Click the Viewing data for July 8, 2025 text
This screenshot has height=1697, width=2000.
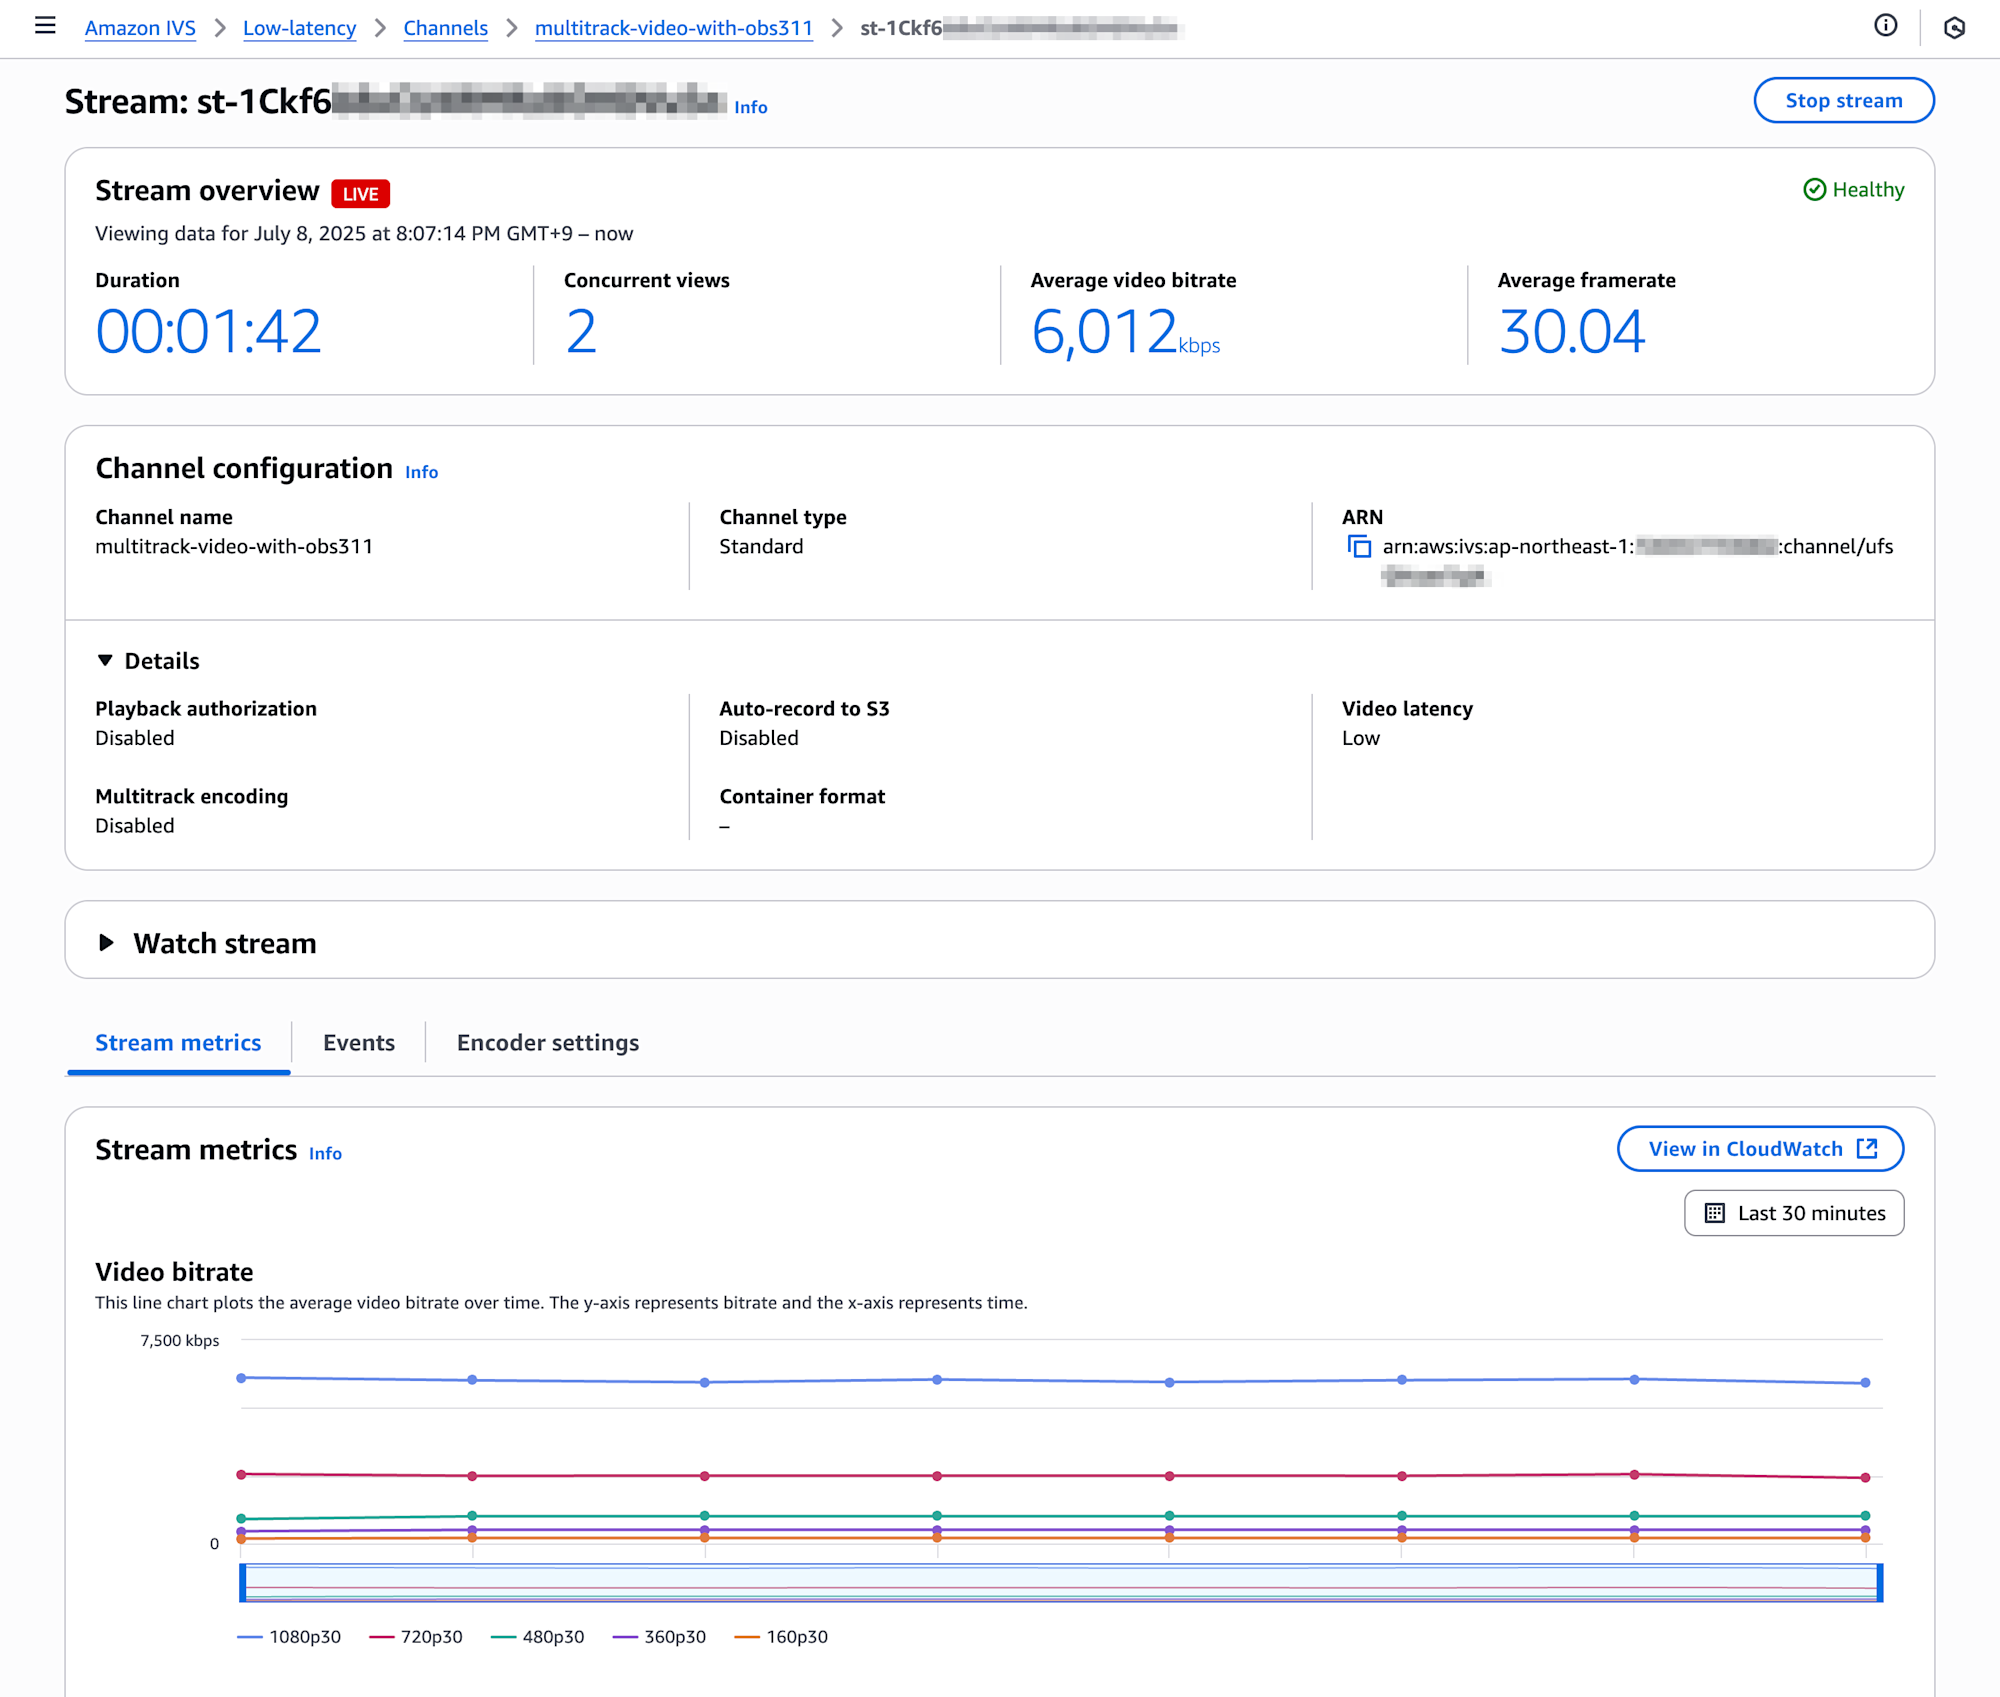coord(364,234)
